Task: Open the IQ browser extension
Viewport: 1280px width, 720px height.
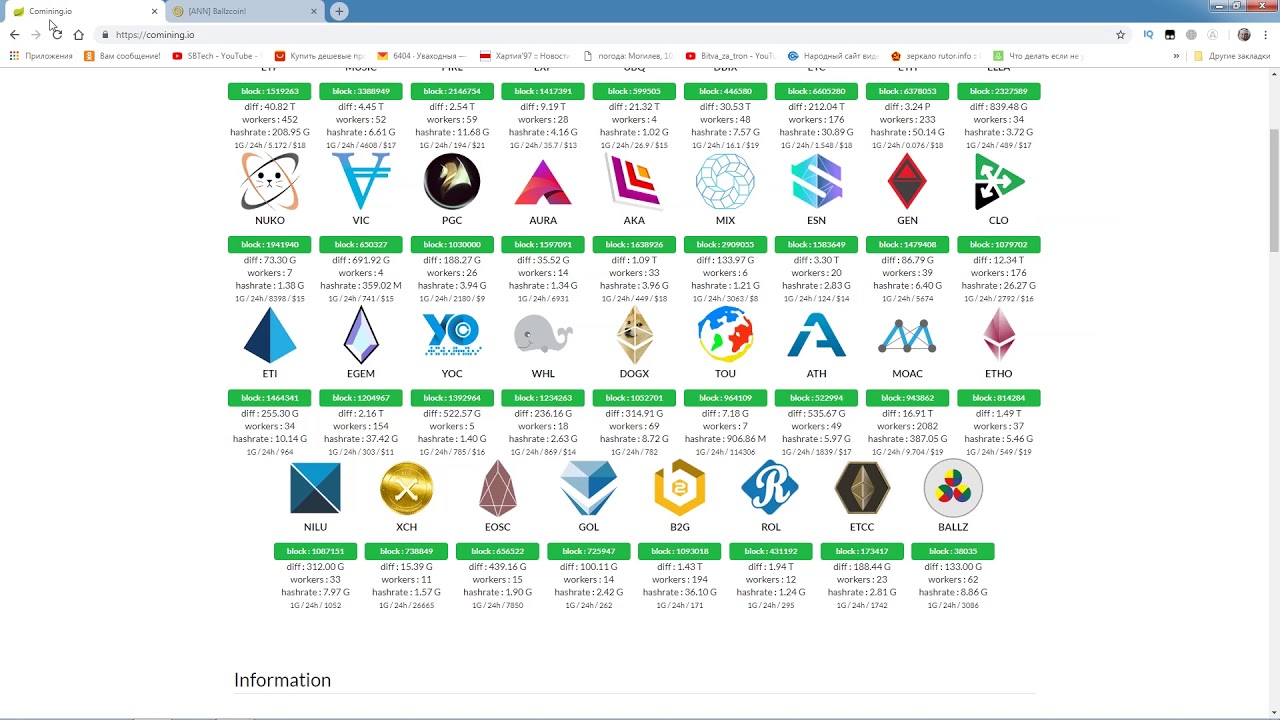Action: tap(1148, 34)
